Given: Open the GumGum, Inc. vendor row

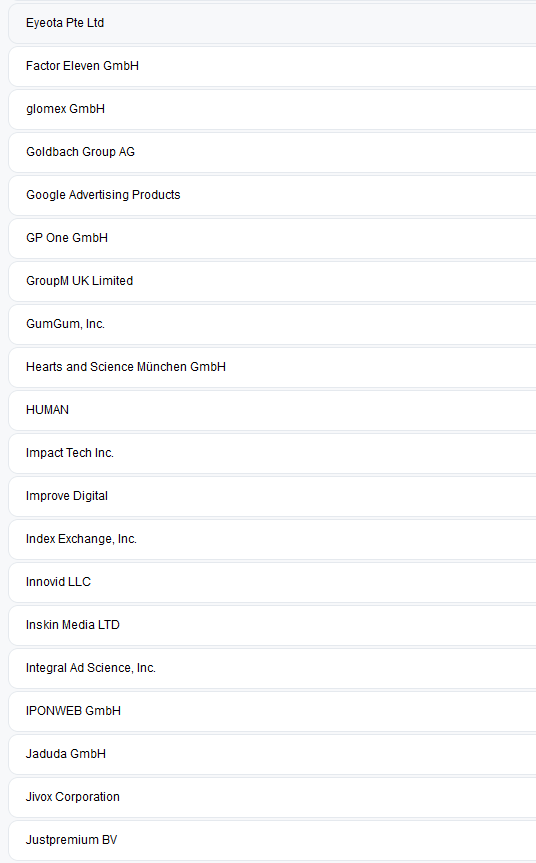Looking at the screenshot, I should click(272, 324).
